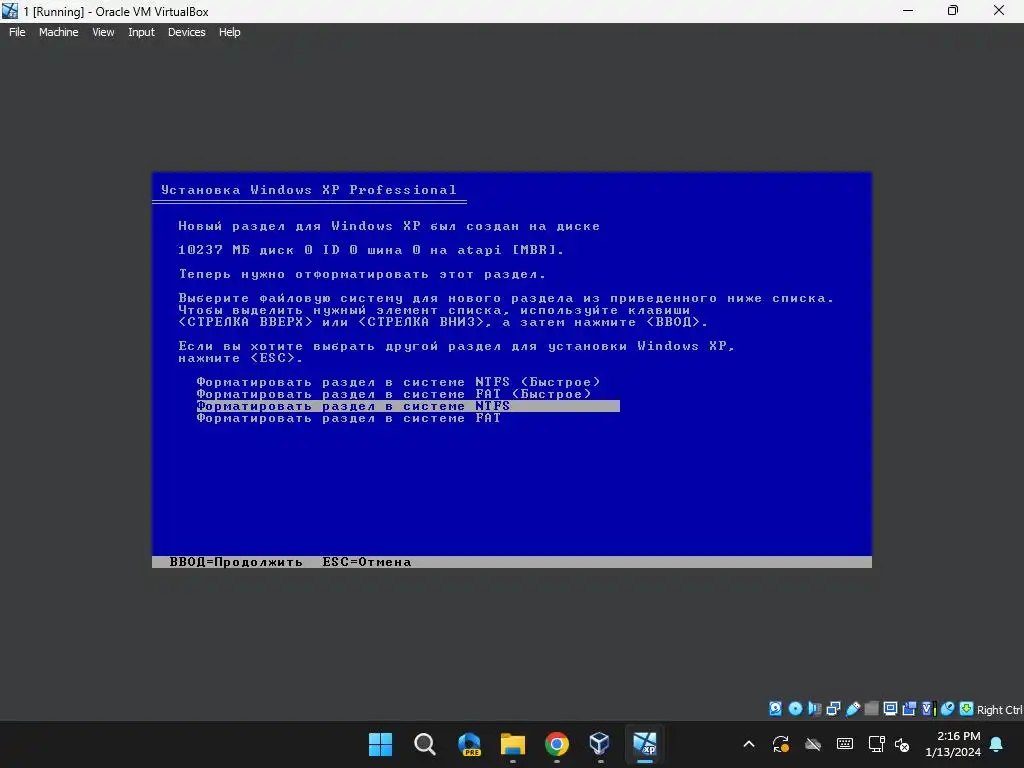This screenshot has width=1024, height=768.
Task: Click the 10237 МБ disk info line
Action: (370, 250)
